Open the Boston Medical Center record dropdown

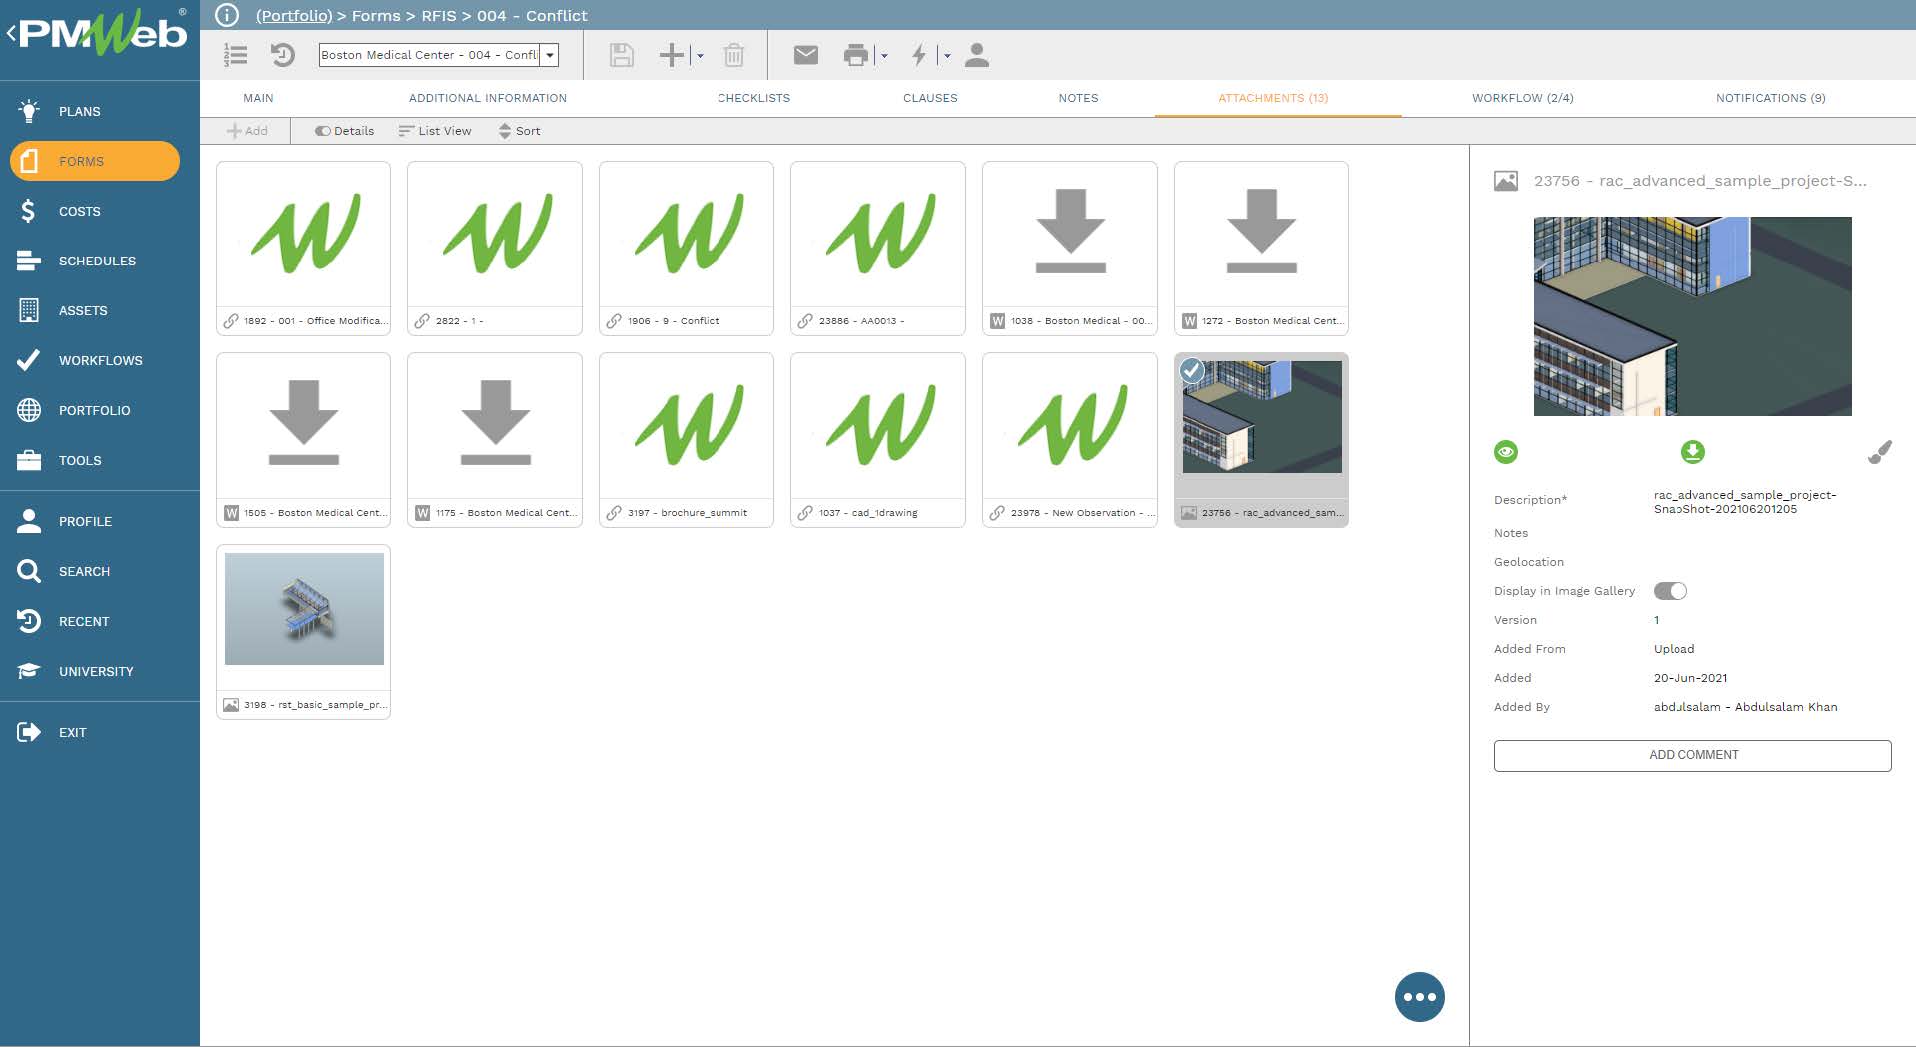(549, 55)
